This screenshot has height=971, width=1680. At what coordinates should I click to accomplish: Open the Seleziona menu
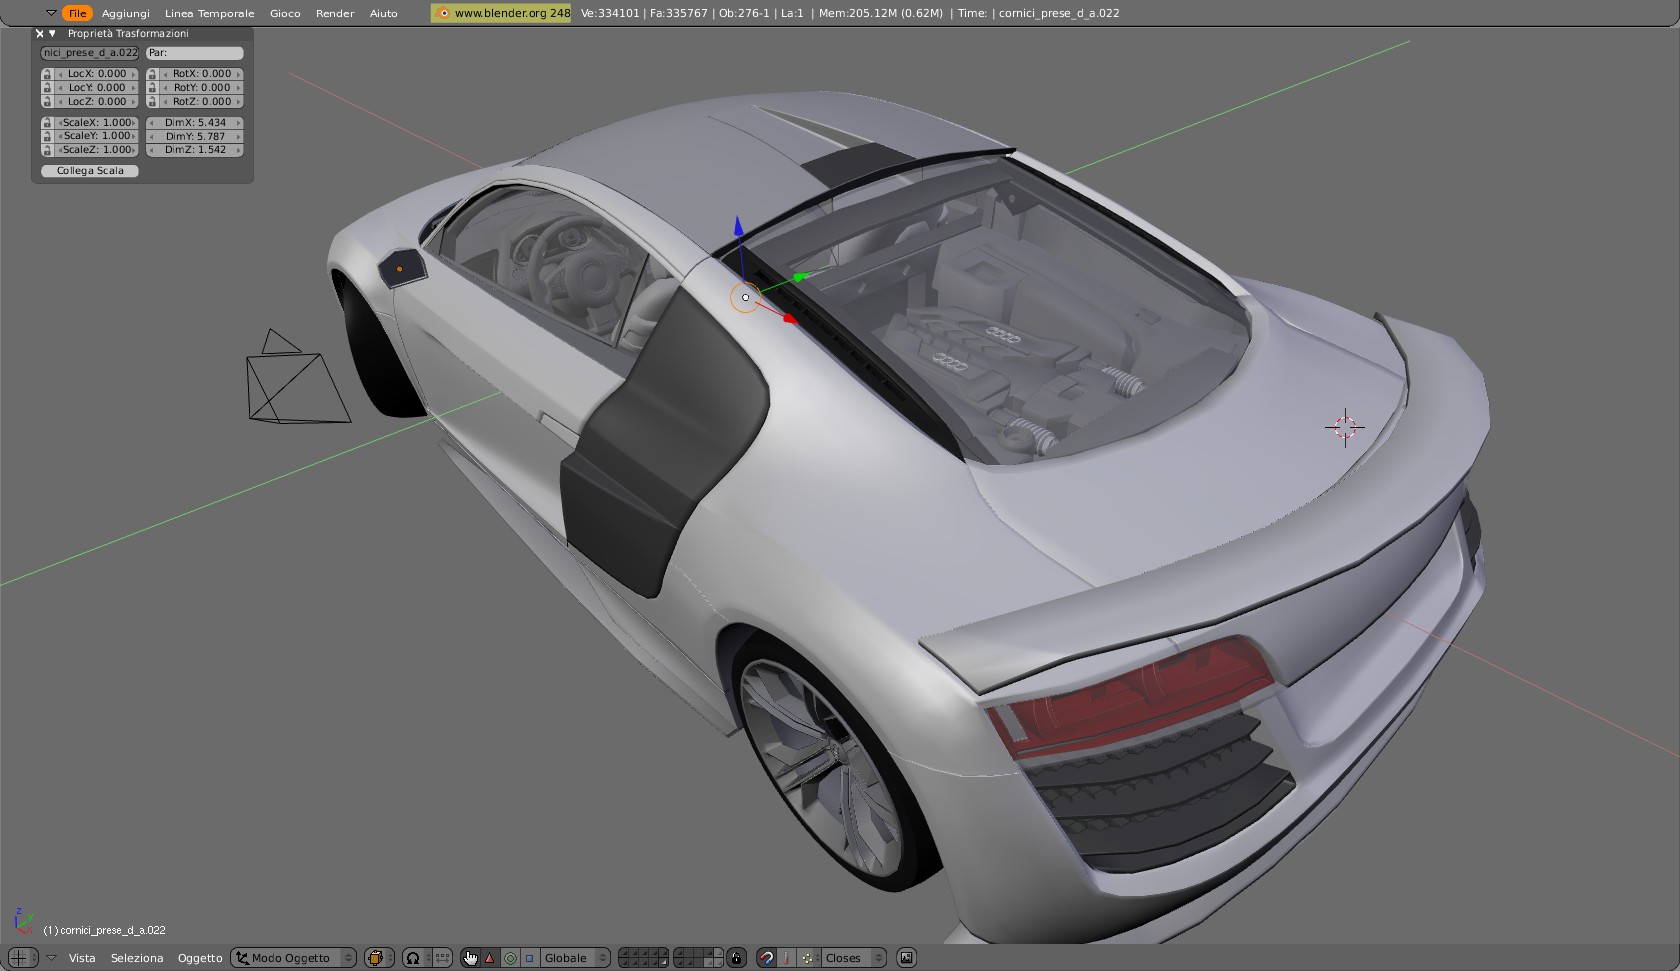tap(137, 958)
